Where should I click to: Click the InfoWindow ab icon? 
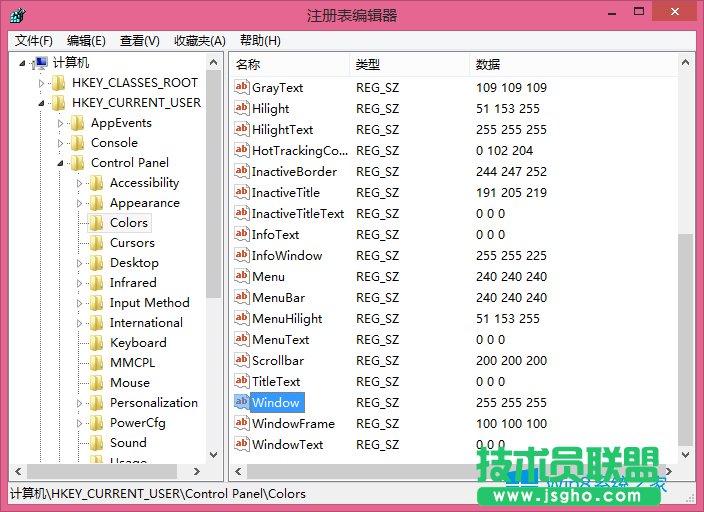click(x=242, y=255)
